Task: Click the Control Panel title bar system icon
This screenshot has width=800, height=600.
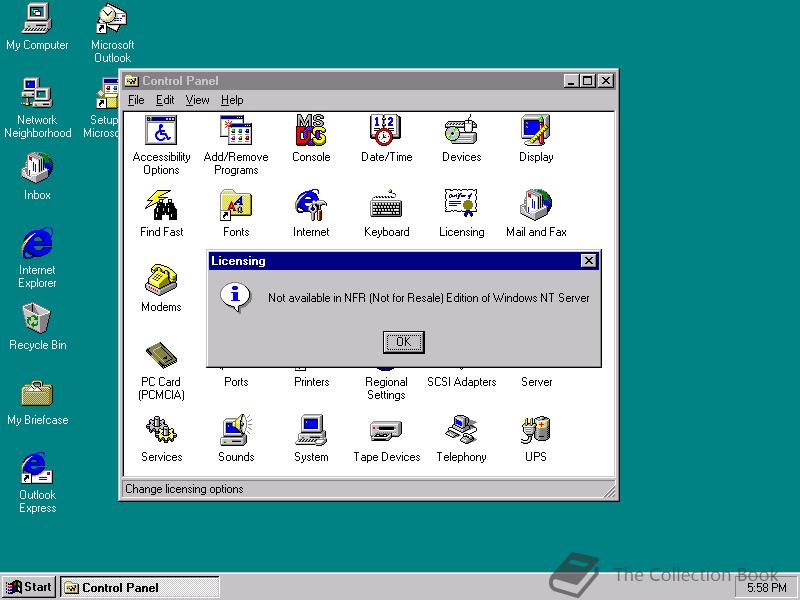Action: [x=132, y=81]
